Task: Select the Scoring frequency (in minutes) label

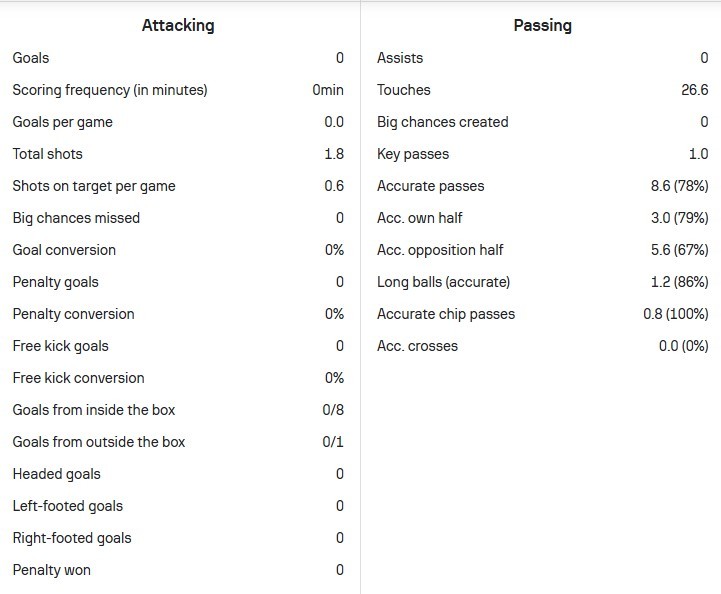Action: pos(110,90)
